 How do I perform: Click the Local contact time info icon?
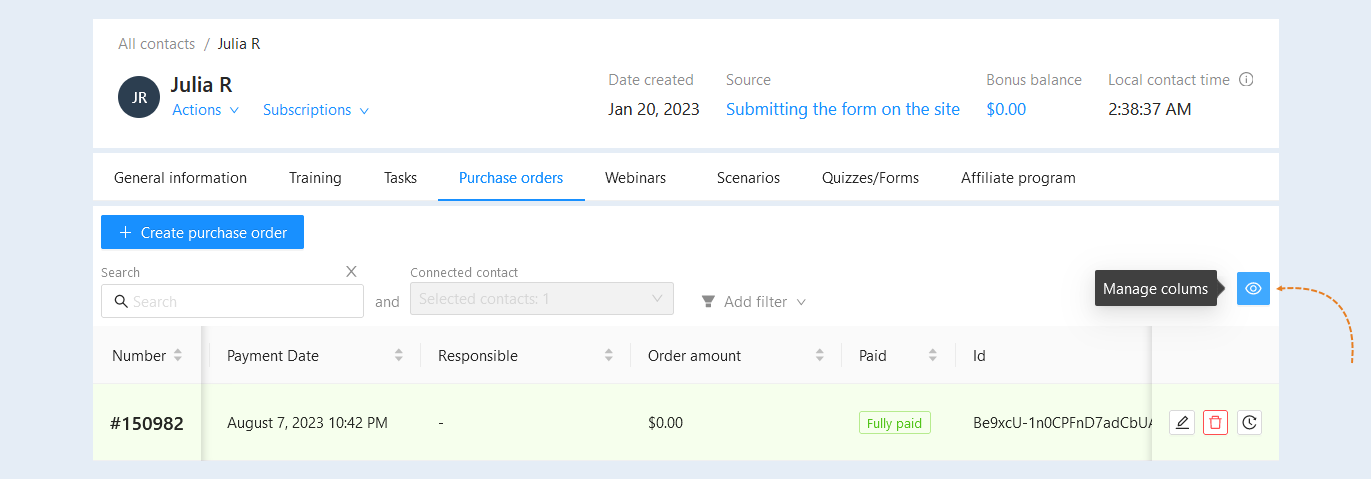coord(1246,80)
